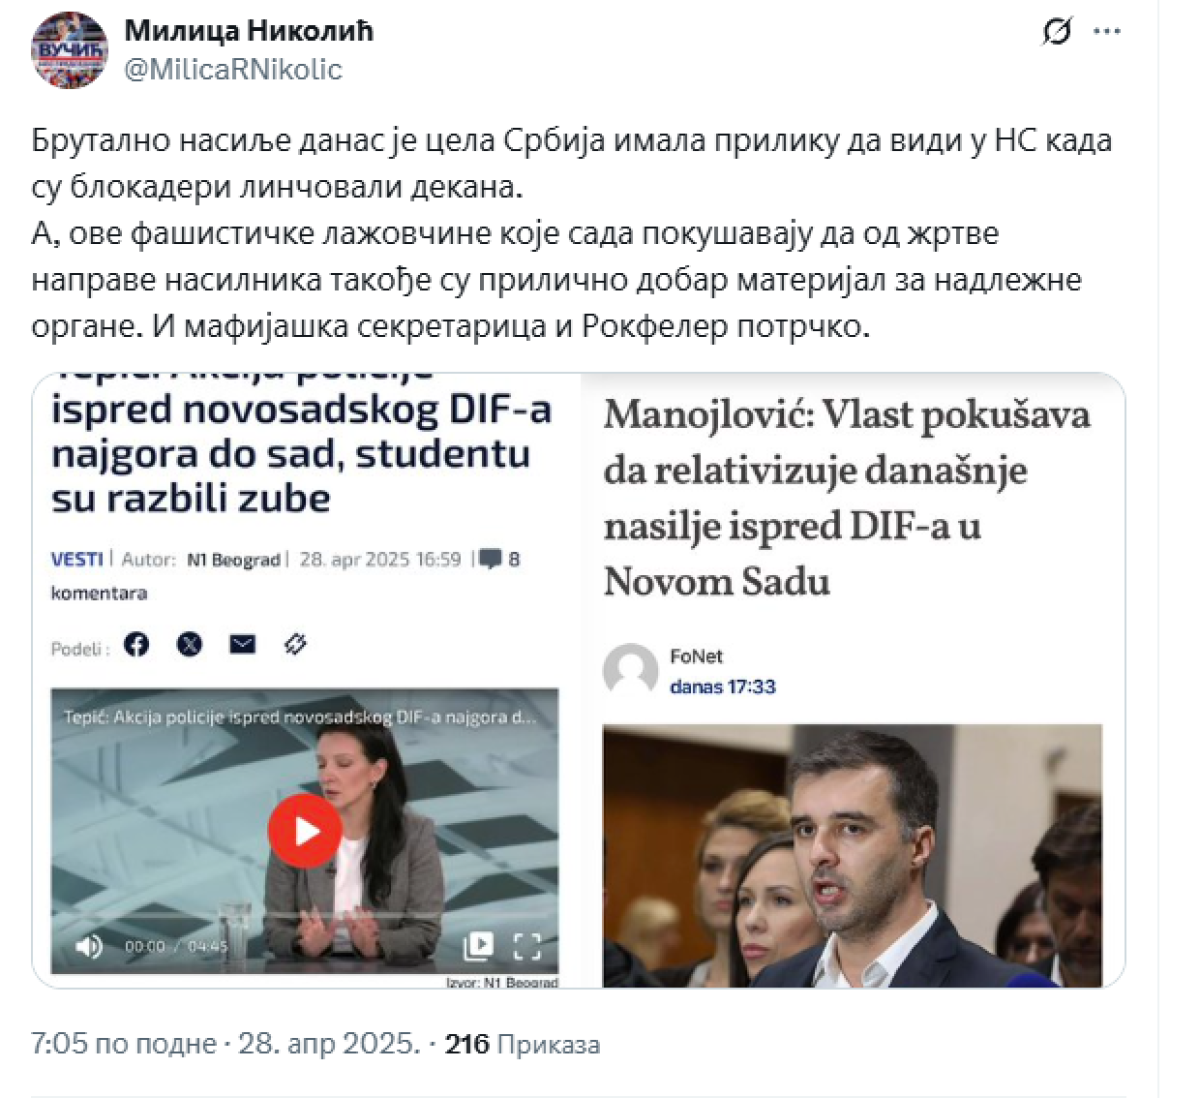Open the @MilicaRNikolic handle link

click(233, 70)
